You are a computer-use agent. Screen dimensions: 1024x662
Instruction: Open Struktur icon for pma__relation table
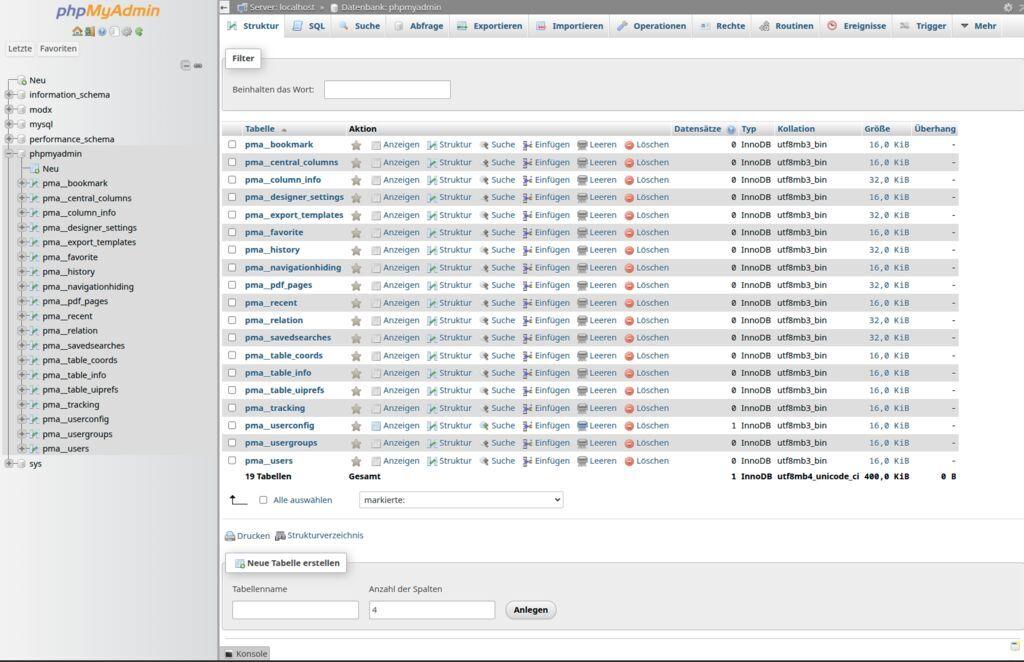coord(432,320)
